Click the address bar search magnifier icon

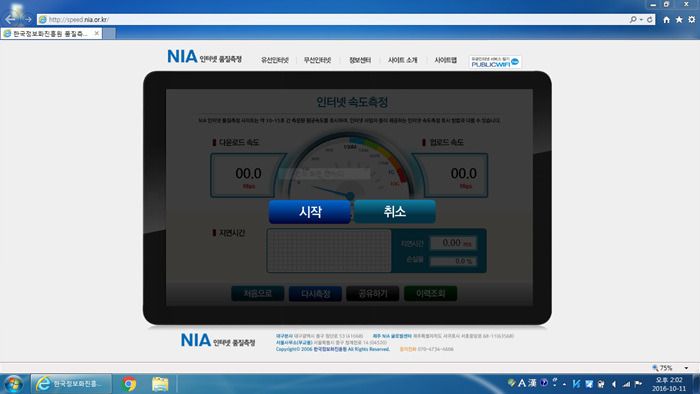[x=633, y=20]
